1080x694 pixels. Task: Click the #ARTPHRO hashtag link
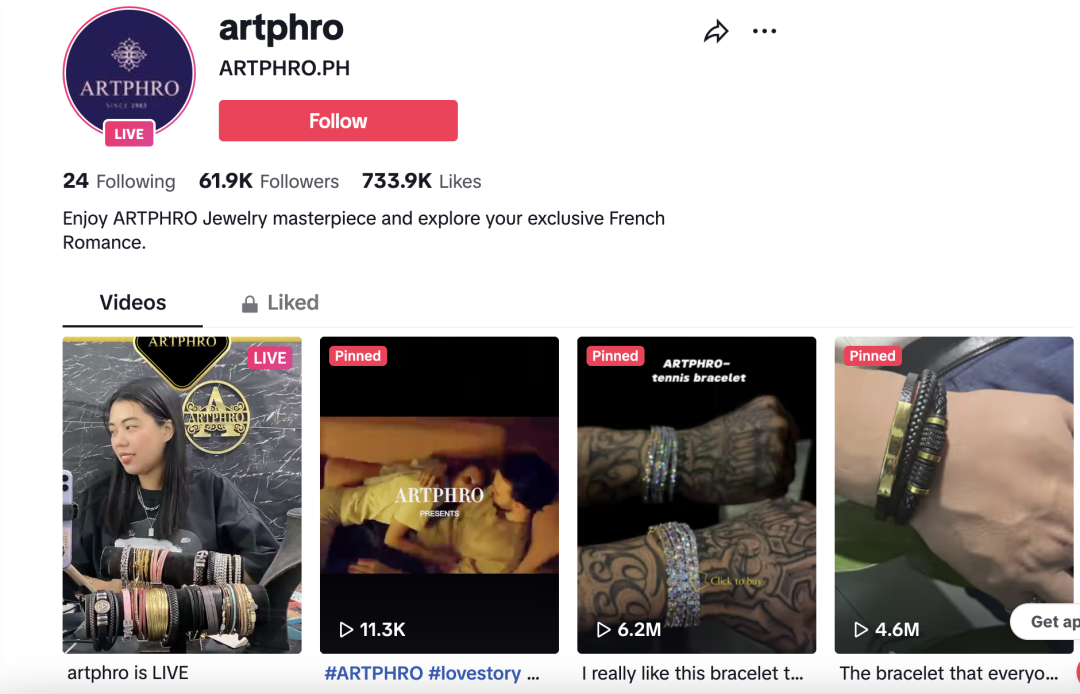pyautogui.click(x=373, y=673)
